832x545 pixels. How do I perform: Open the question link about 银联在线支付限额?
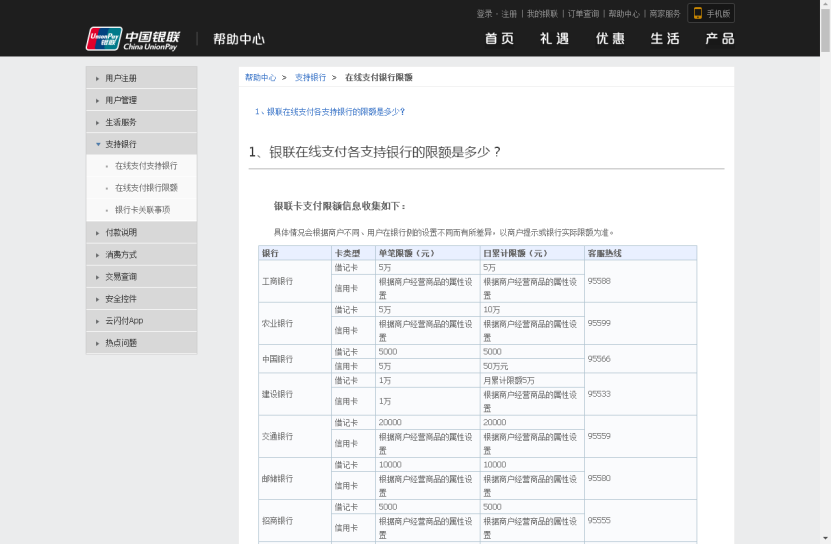pyautogui.click(x=330, y=112)
